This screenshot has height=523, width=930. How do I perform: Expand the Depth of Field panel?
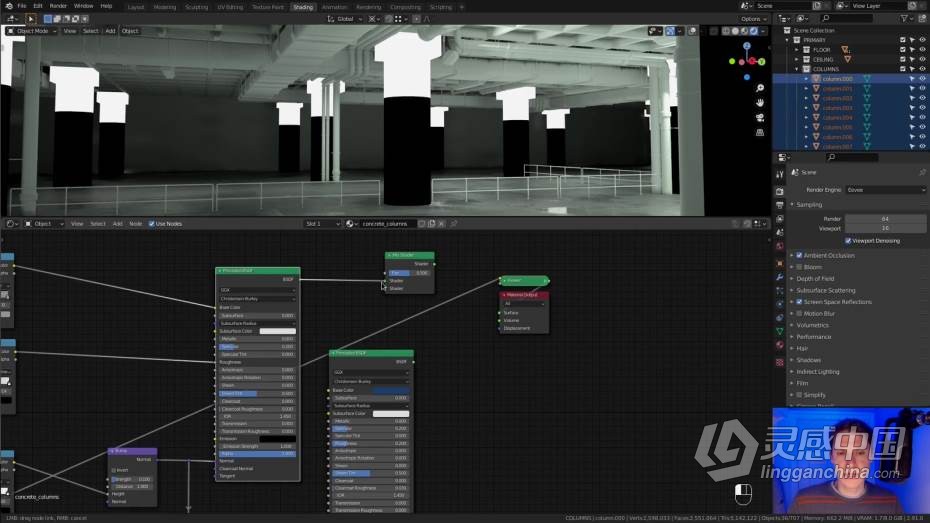[815, 279]
